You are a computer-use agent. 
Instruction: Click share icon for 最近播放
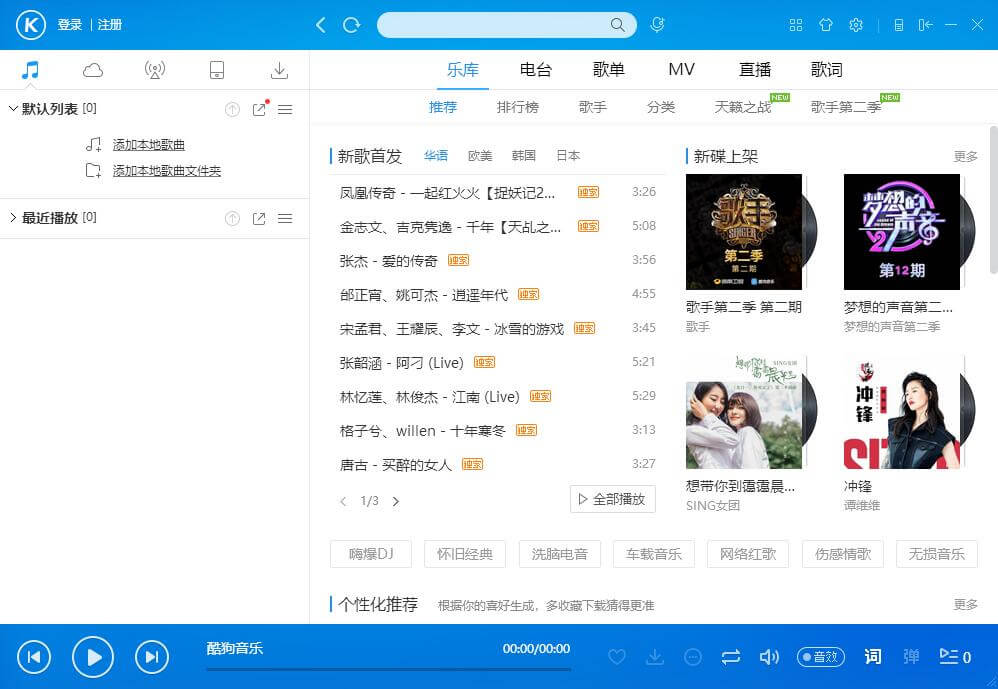click(259, 219)
